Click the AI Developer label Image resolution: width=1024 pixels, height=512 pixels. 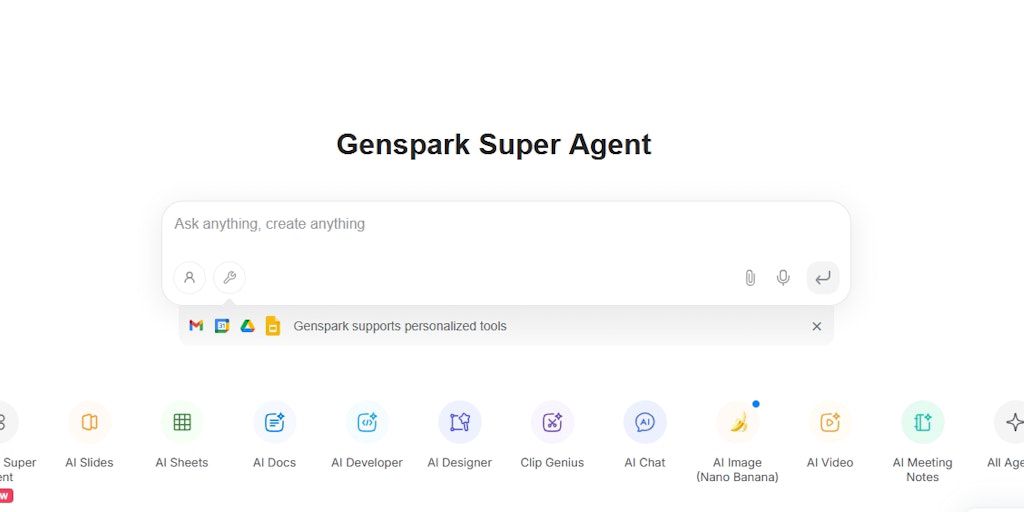click(367, 462)
